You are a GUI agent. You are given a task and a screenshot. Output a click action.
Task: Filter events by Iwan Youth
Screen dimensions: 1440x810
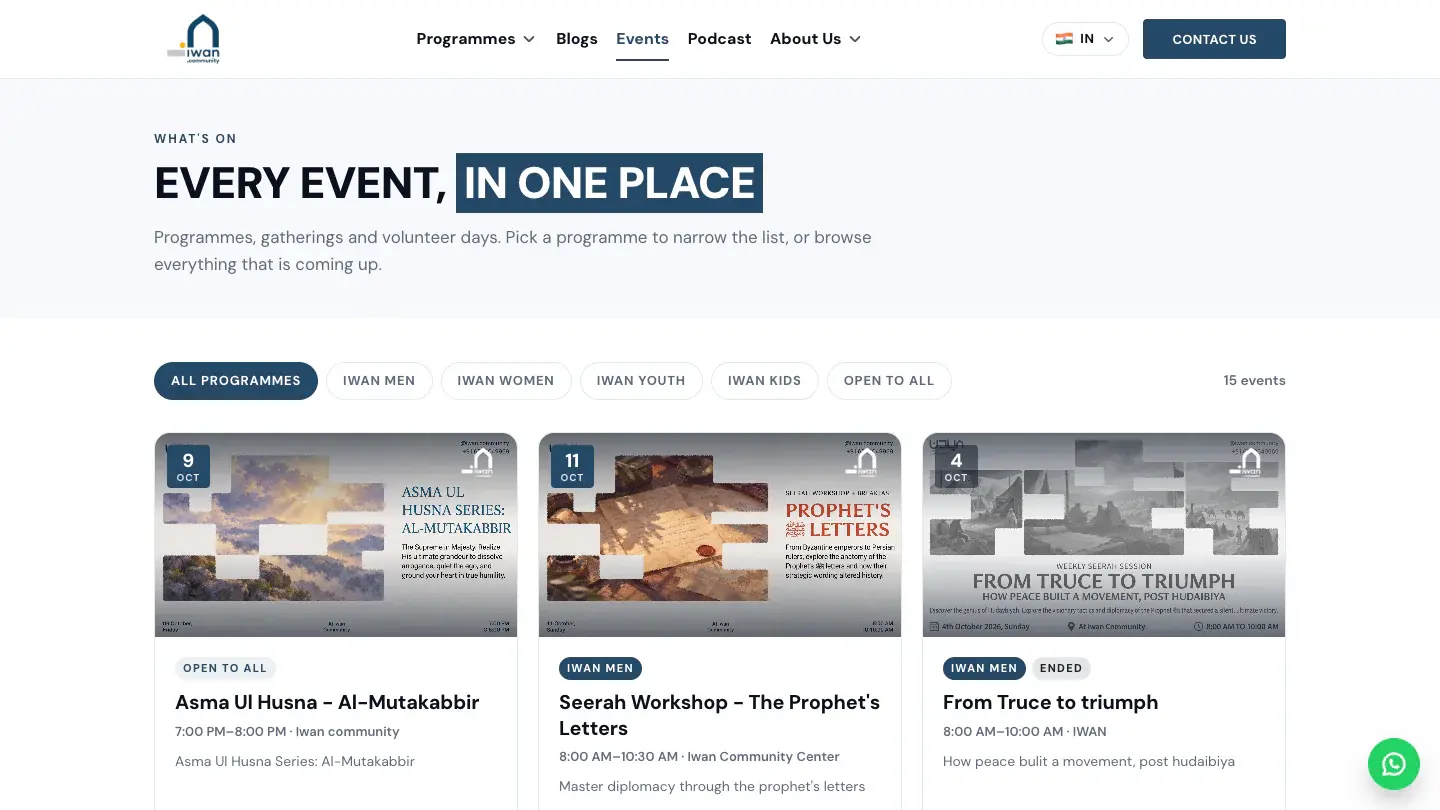641,381
